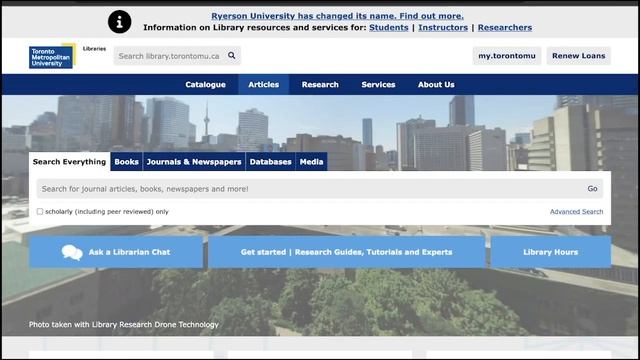Click the site search magnifier icon

click(231, 56)
